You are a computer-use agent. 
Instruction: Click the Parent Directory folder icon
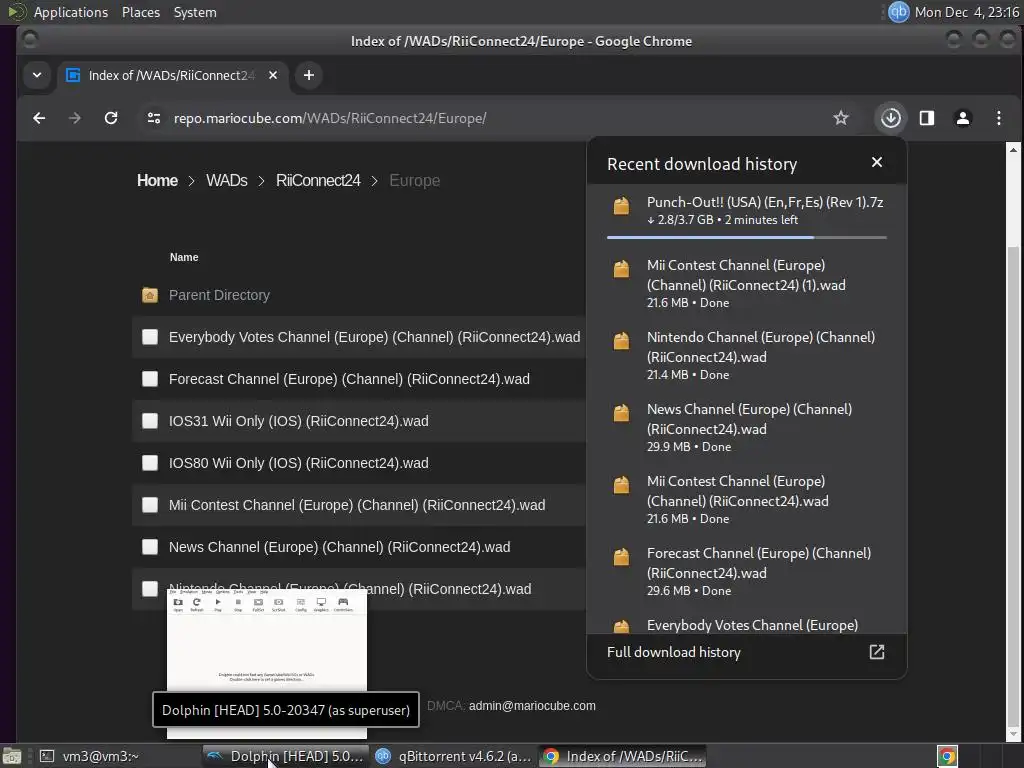(x=150, y=295)
